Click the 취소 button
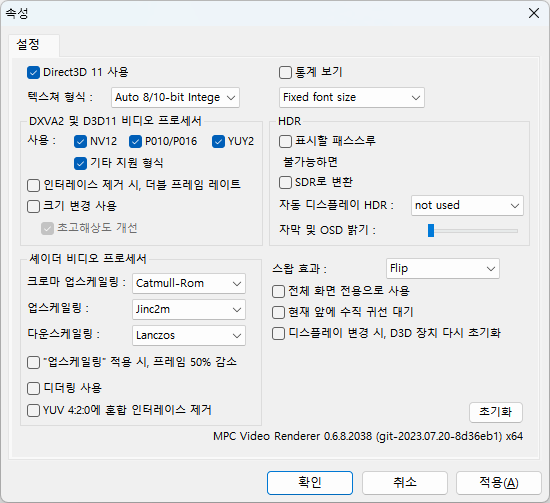The height and width of the screenshot is (503, 550). [x=405, y=483]
